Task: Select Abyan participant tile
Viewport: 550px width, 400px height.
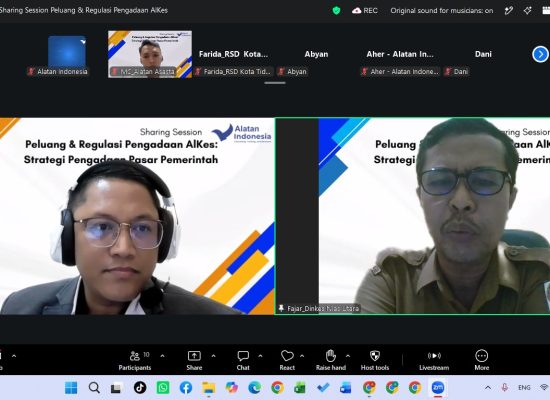Action: 316,54
